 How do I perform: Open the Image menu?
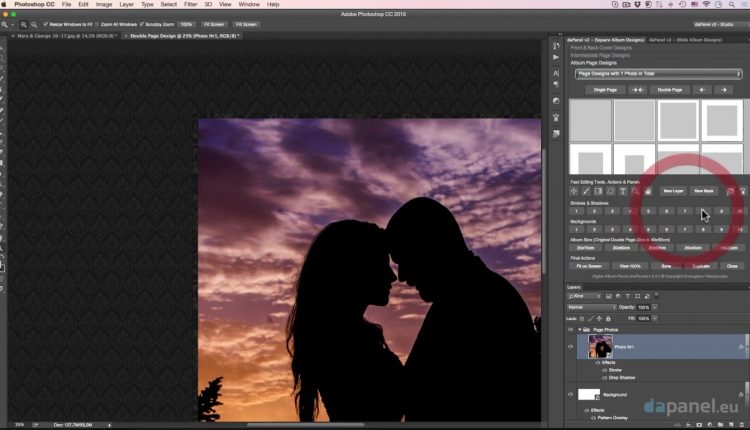pyautogui.click(x=104, y=4)
